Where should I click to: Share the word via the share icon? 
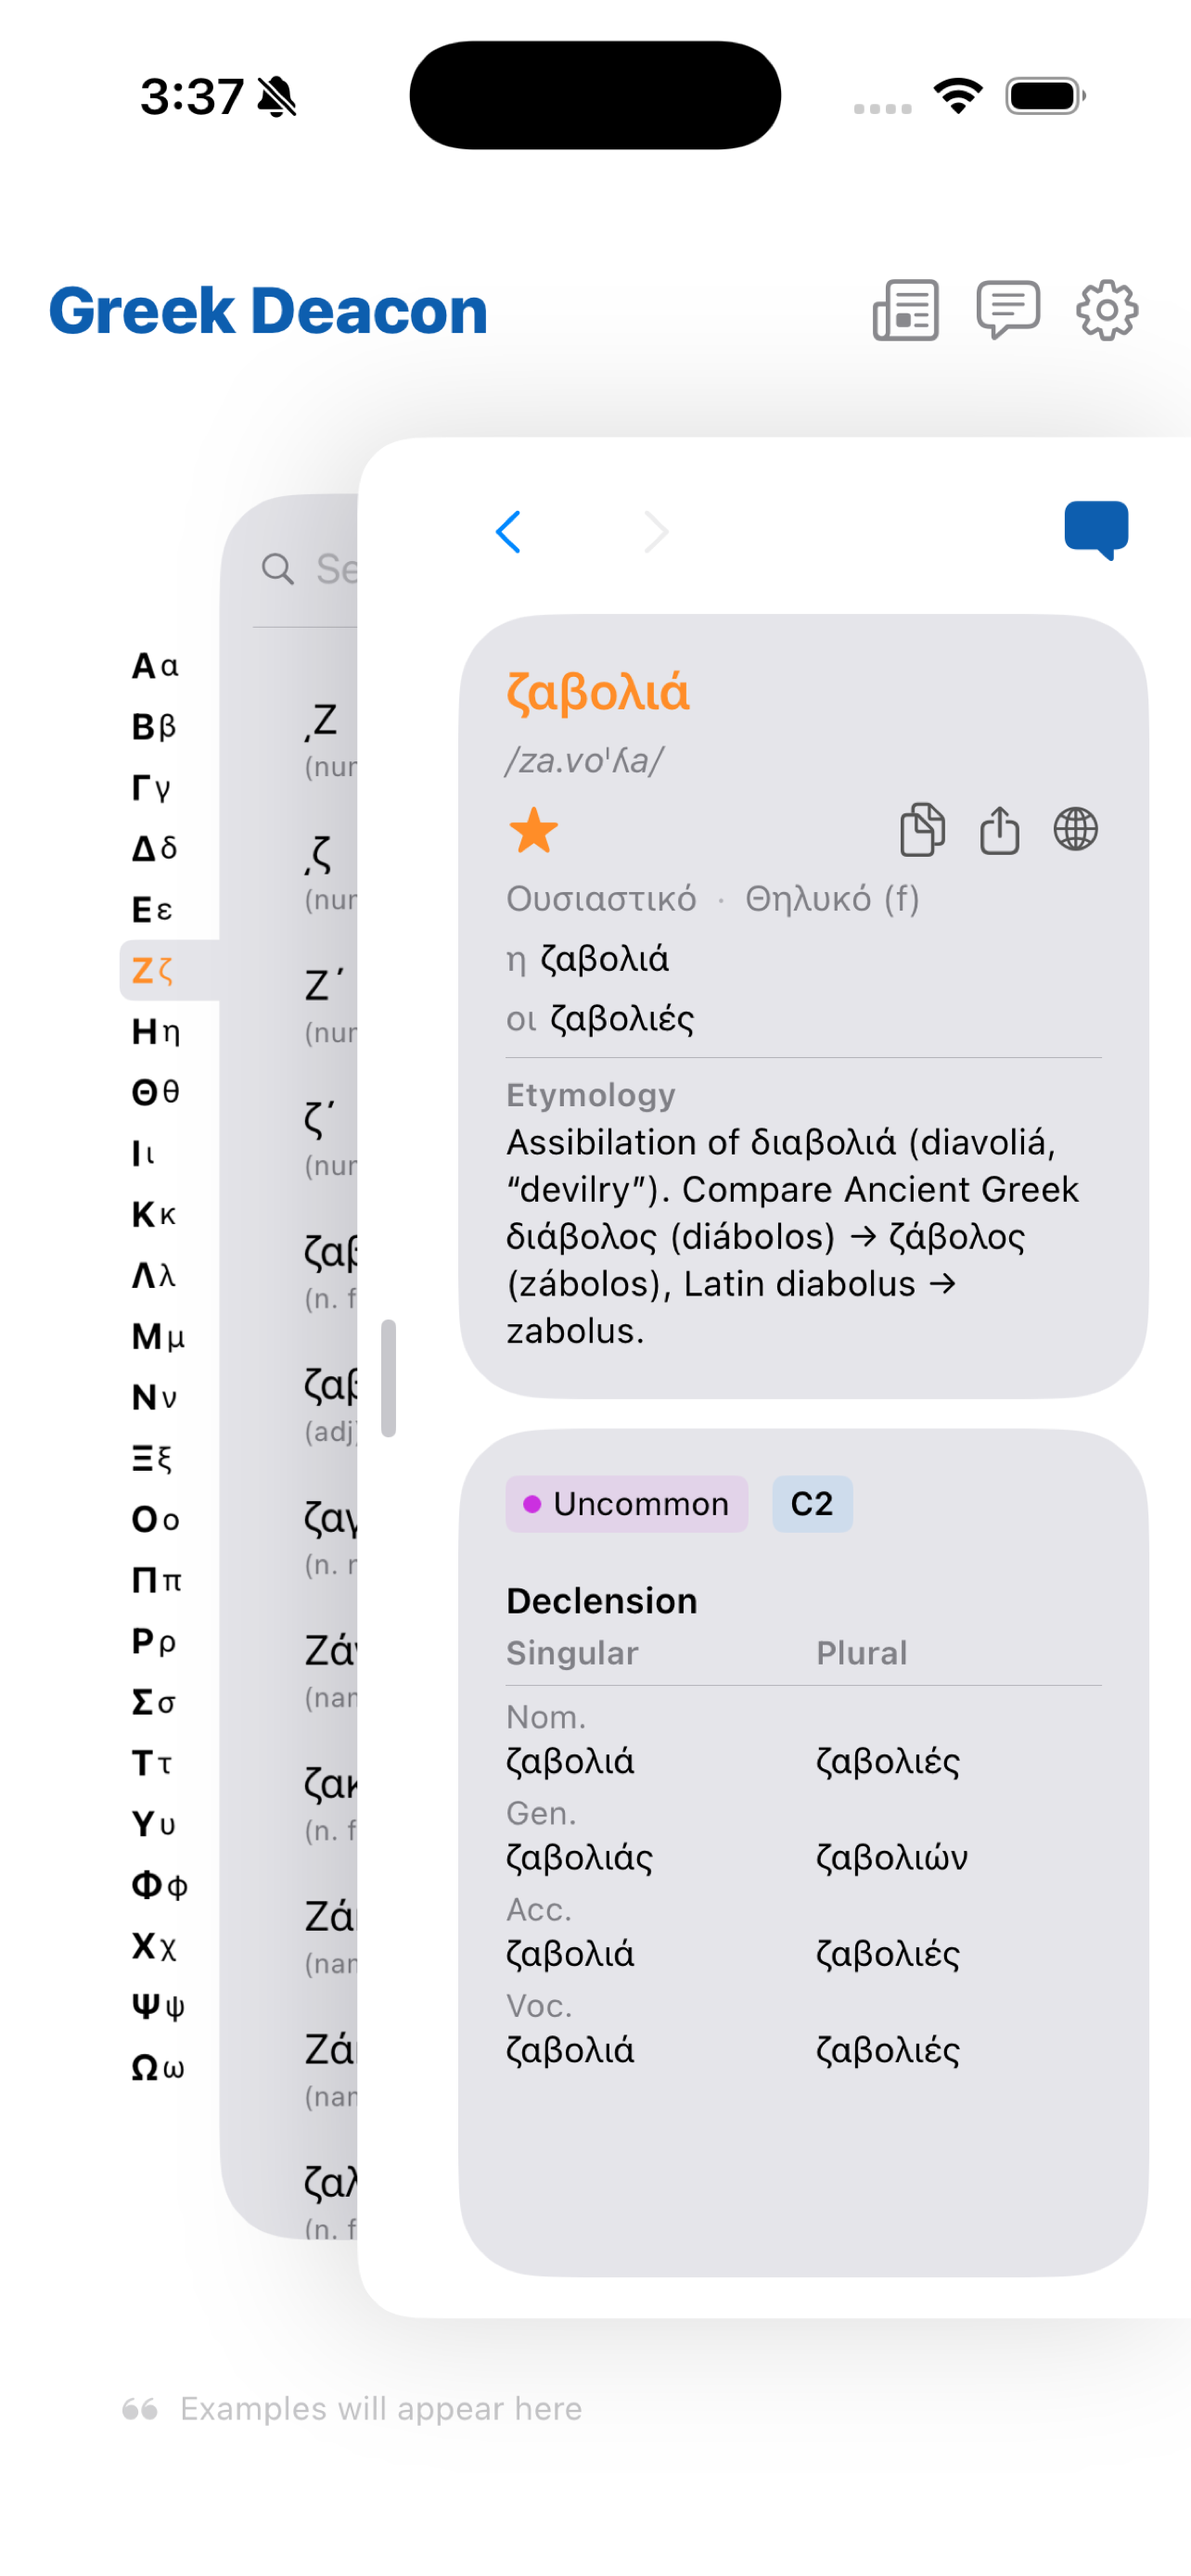pos(999,829)
